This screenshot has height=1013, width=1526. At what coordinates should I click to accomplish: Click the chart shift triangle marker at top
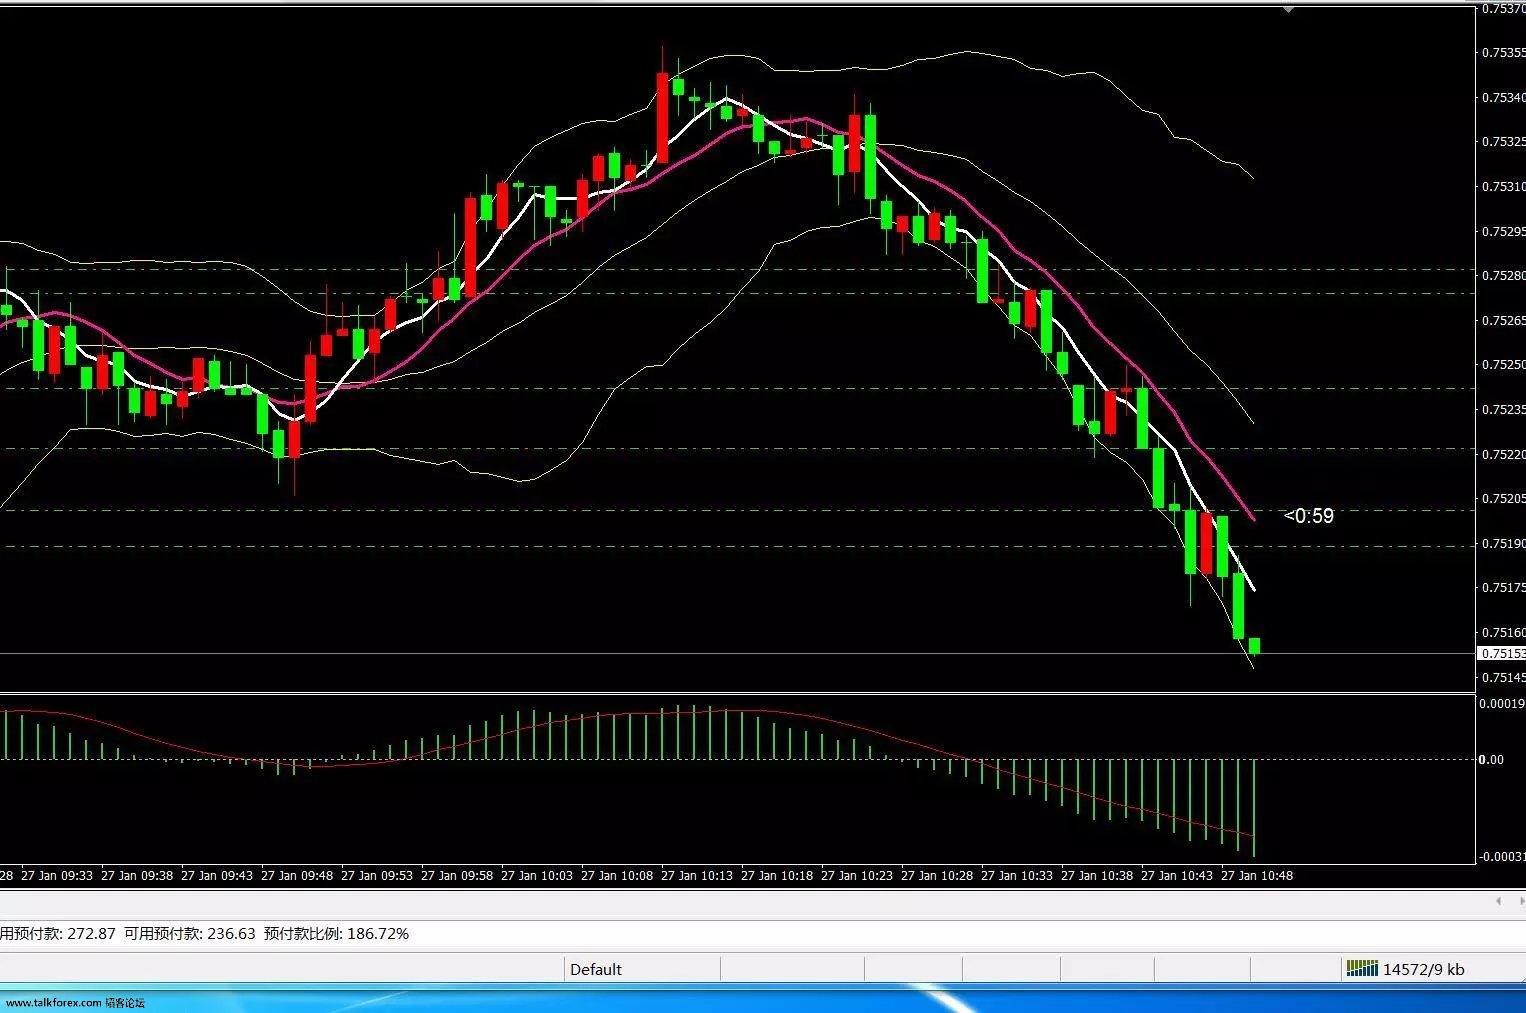(1289, 9)
